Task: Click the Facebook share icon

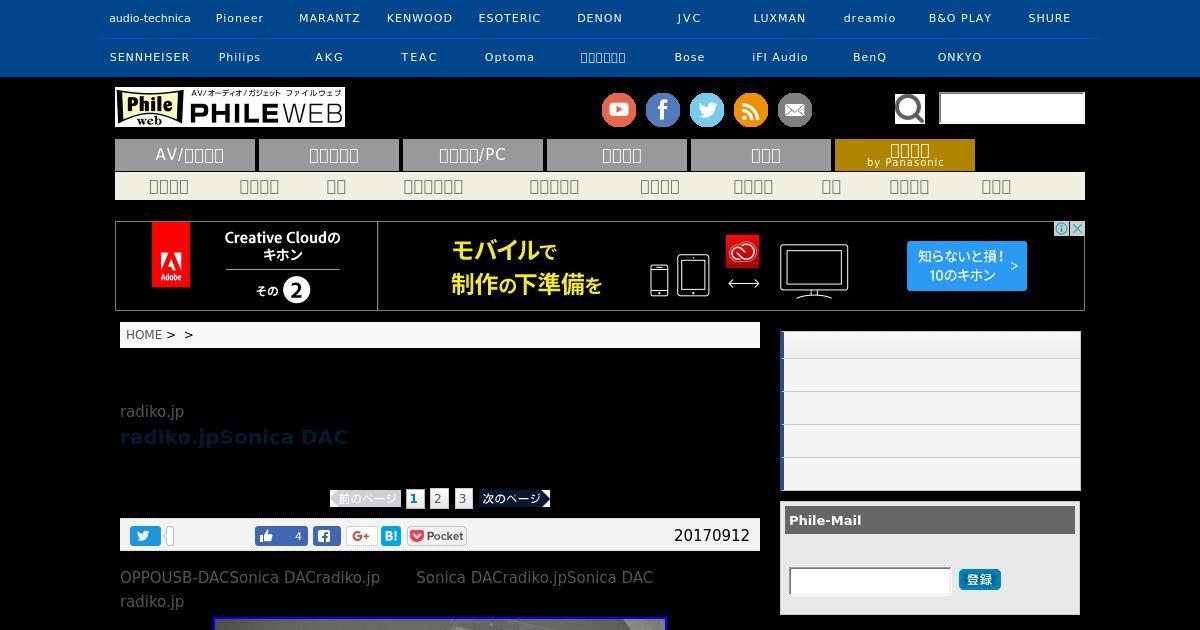Action: coord(327,536)
